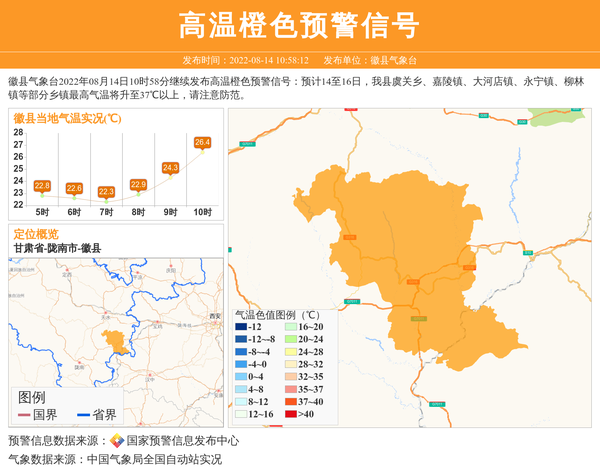The width and height of the screenshot is (600, 471).
Task: Pick the dark blue -12 color swatch
Action: coord(241,327)
